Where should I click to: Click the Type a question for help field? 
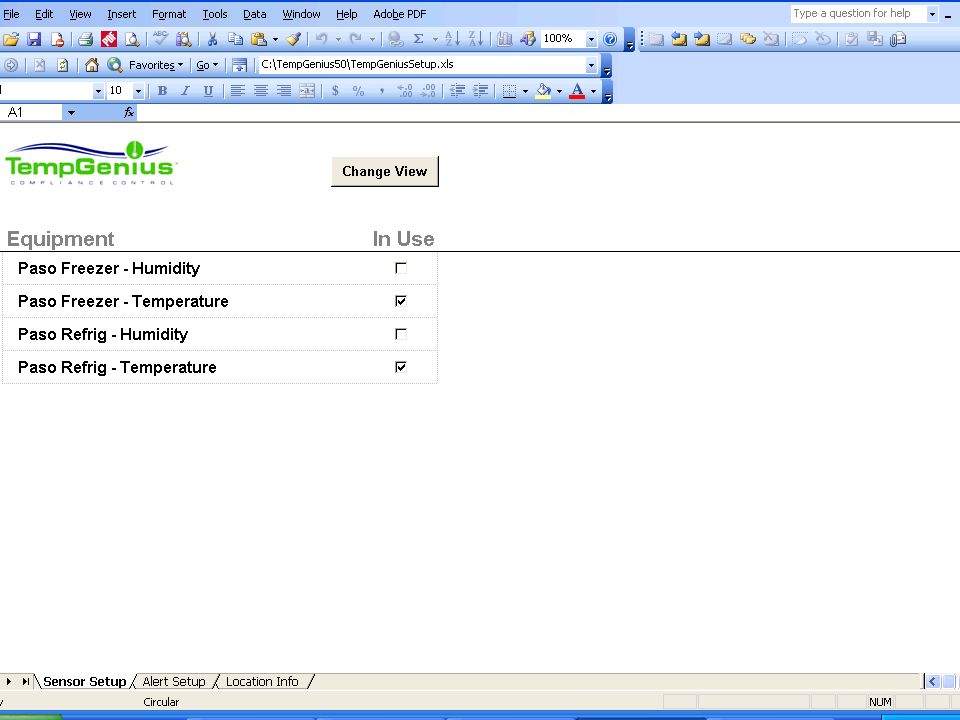click(x=858, y=13)
